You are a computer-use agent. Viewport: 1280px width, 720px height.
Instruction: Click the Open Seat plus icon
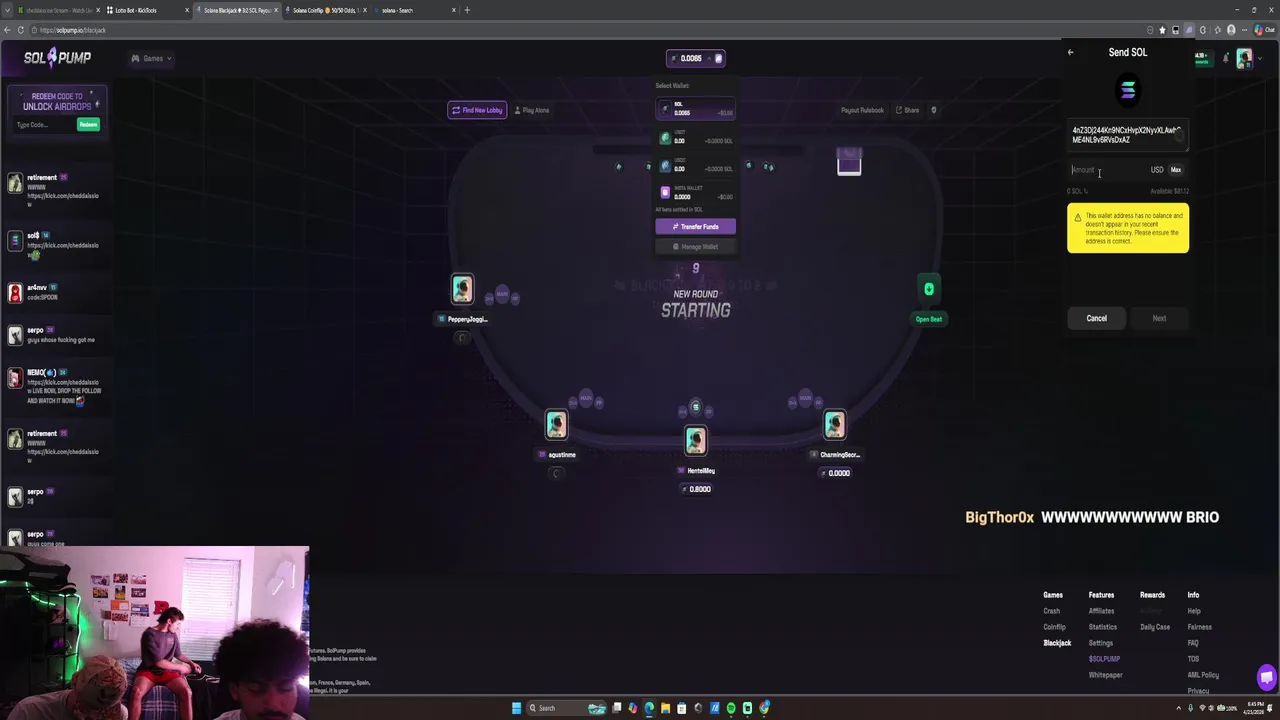coord(929,289)
